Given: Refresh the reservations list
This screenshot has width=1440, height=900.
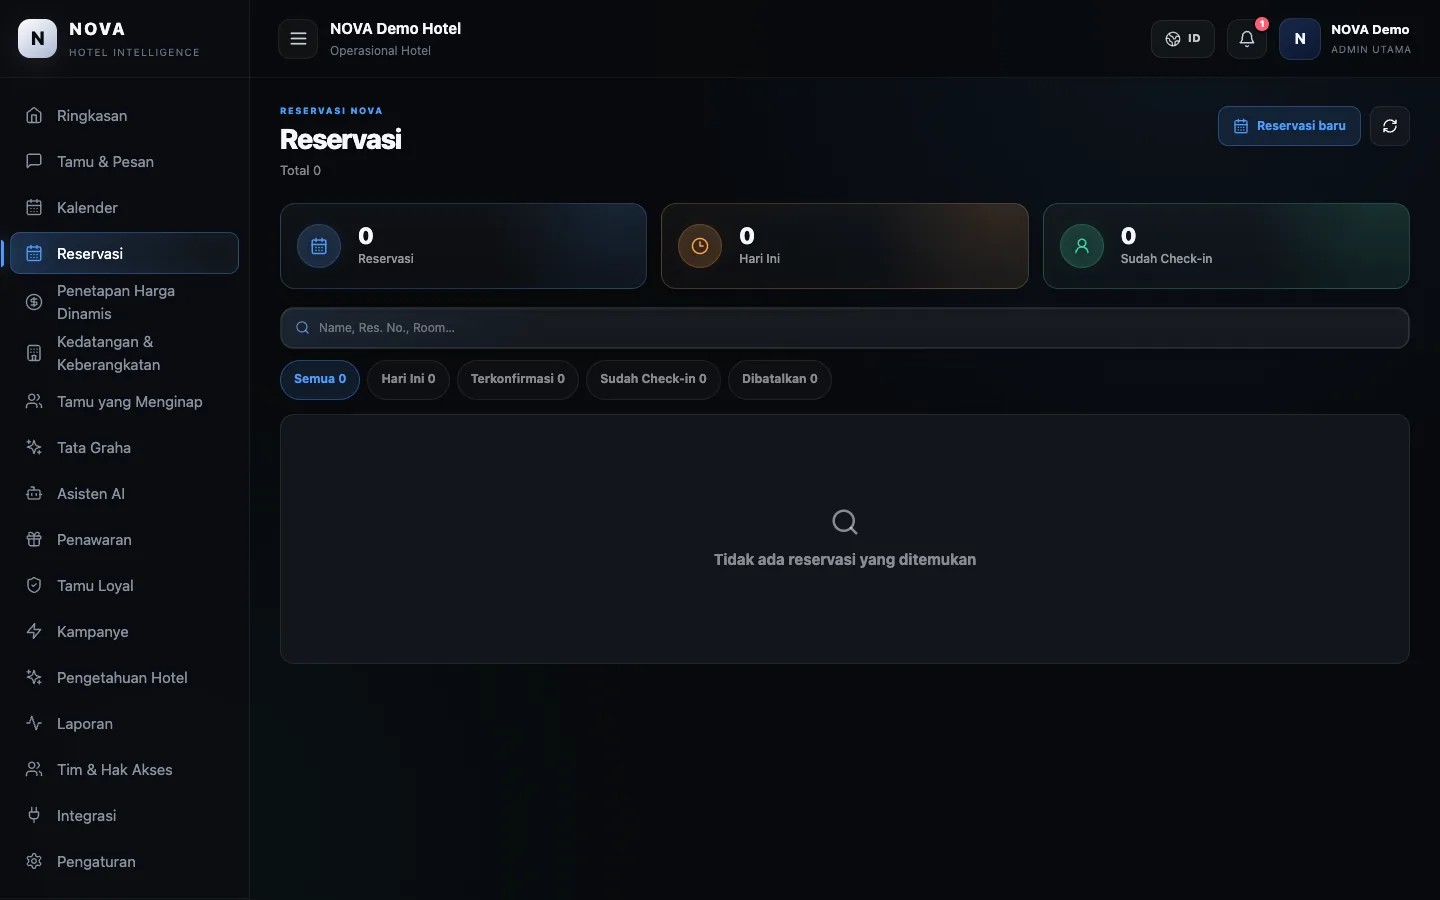Looking at the screenshot, I should 1390,126.
